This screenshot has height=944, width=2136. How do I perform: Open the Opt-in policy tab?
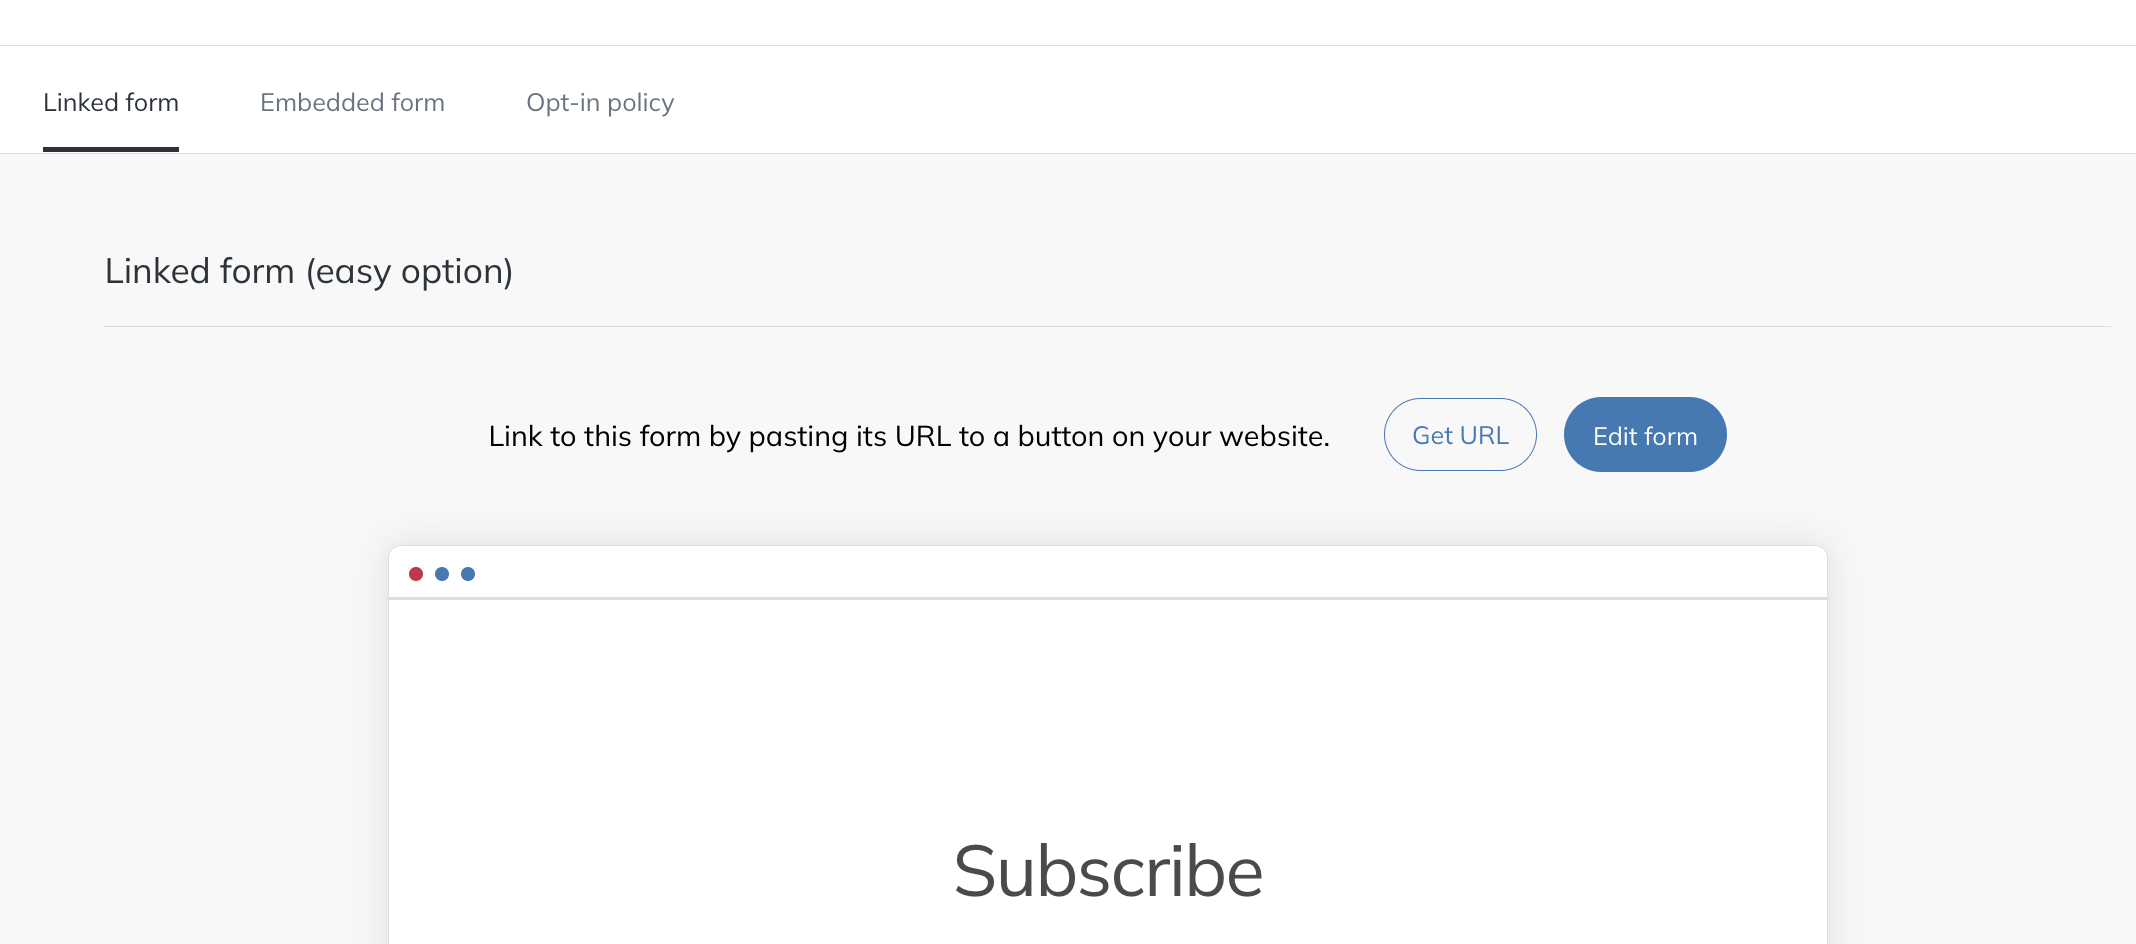coord(600,103)
